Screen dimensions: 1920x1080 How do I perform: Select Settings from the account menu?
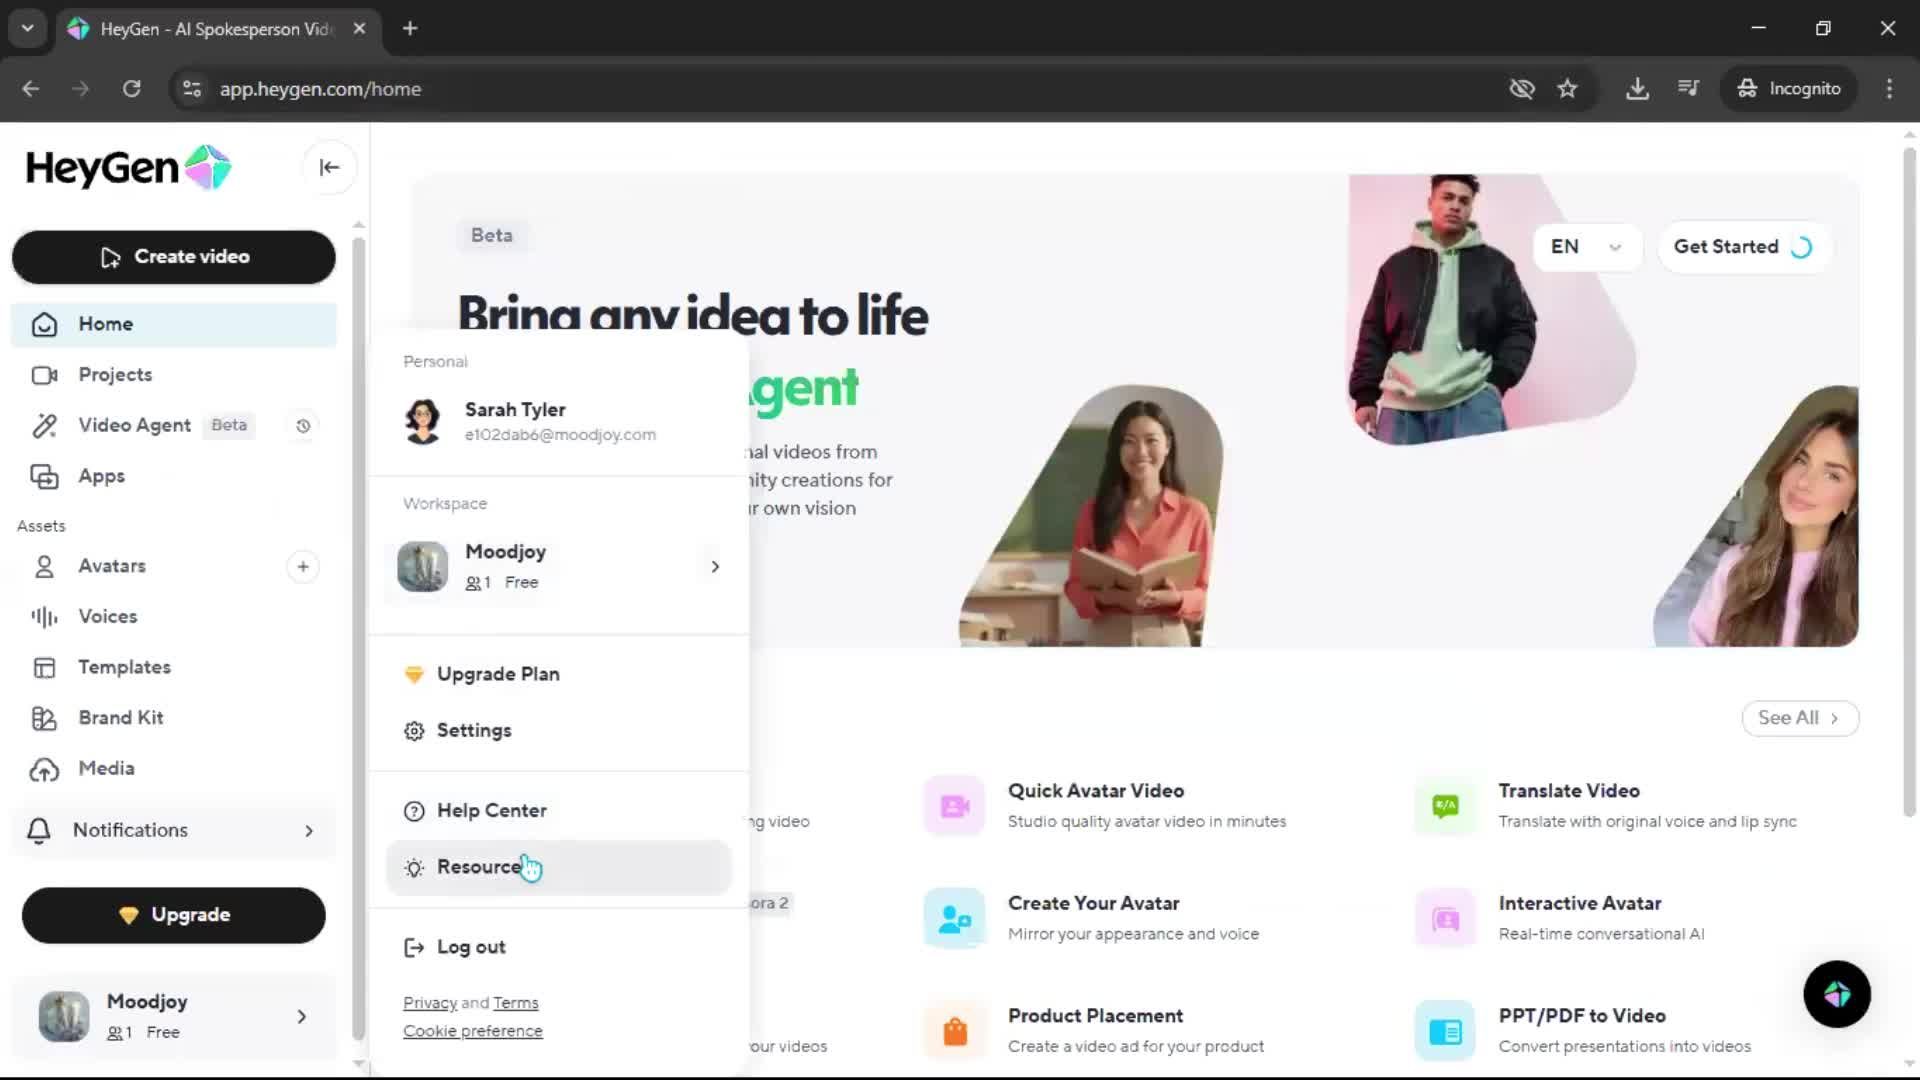[474, 731]
